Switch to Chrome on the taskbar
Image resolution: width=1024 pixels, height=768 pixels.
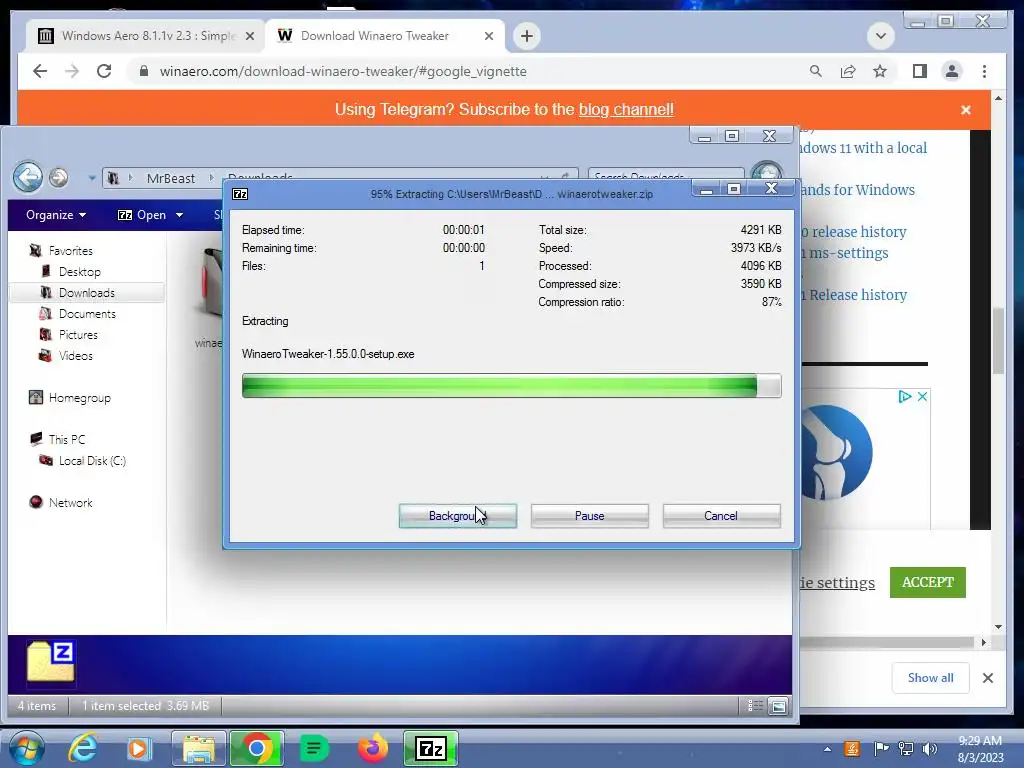point(257,748)
